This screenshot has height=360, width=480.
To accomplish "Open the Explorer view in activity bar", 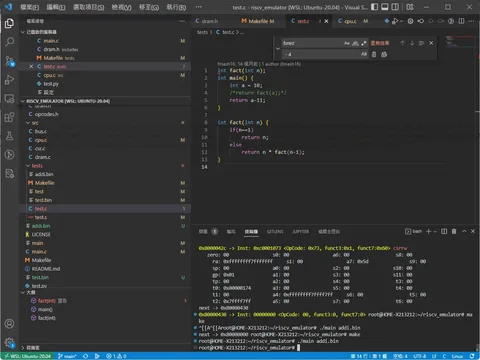I will click(x=9, y=23).
